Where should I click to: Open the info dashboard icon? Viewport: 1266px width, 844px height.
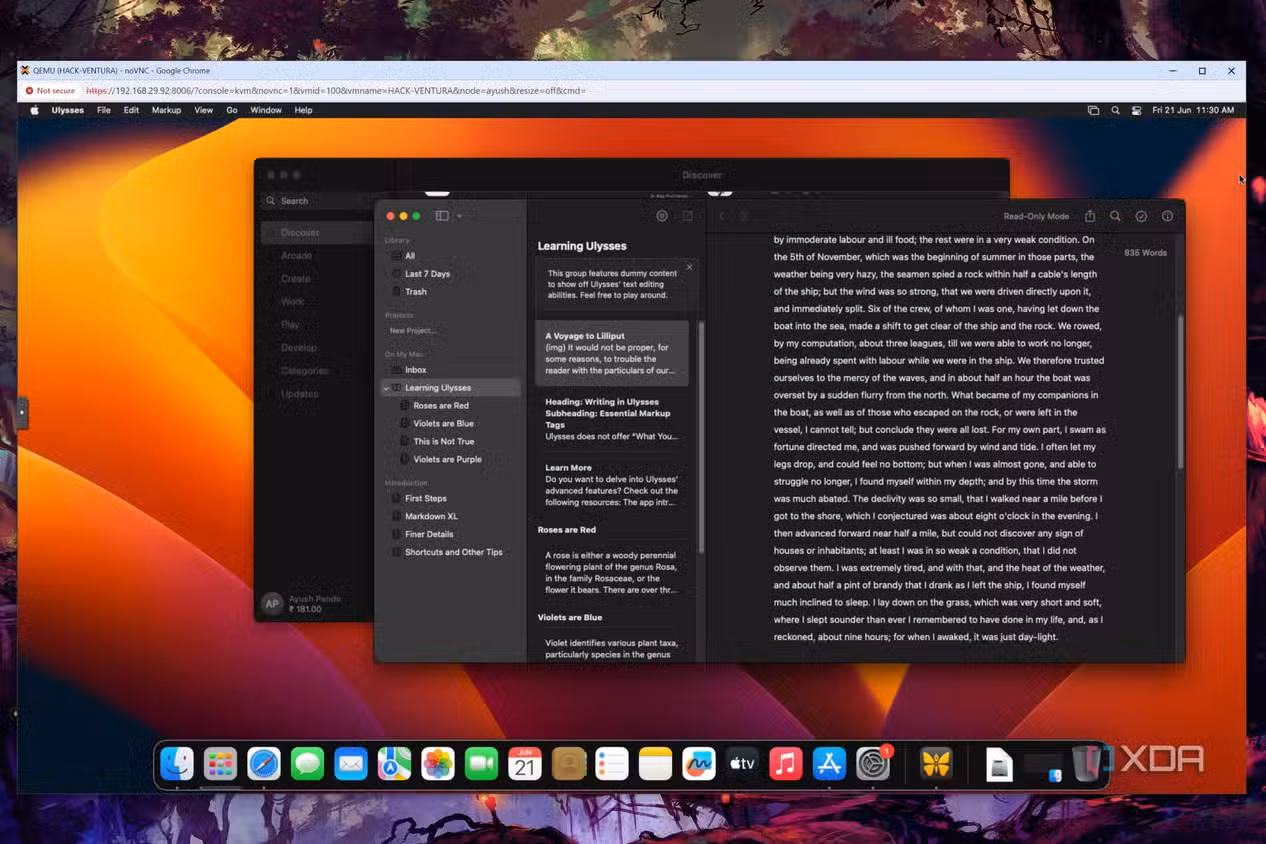click(1167, 216)
